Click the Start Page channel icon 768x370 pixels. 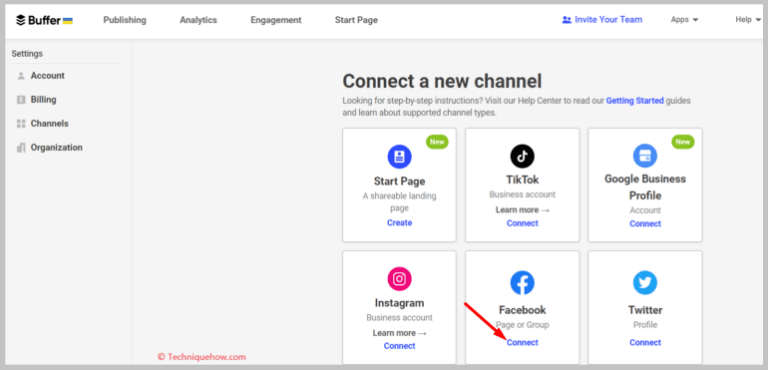399,156
